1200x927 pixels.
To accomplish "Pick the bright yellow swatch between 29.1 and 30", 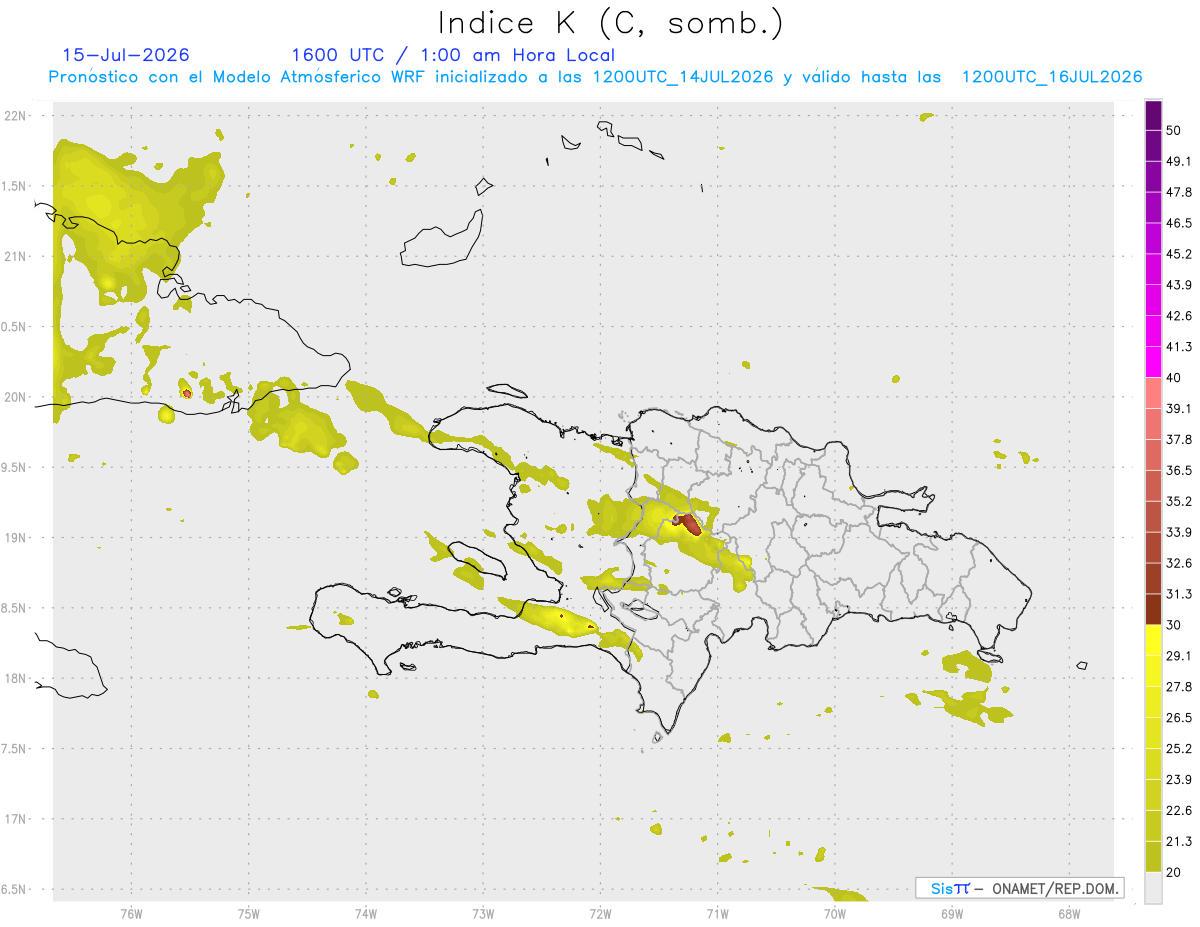I will click(1153, 640).
